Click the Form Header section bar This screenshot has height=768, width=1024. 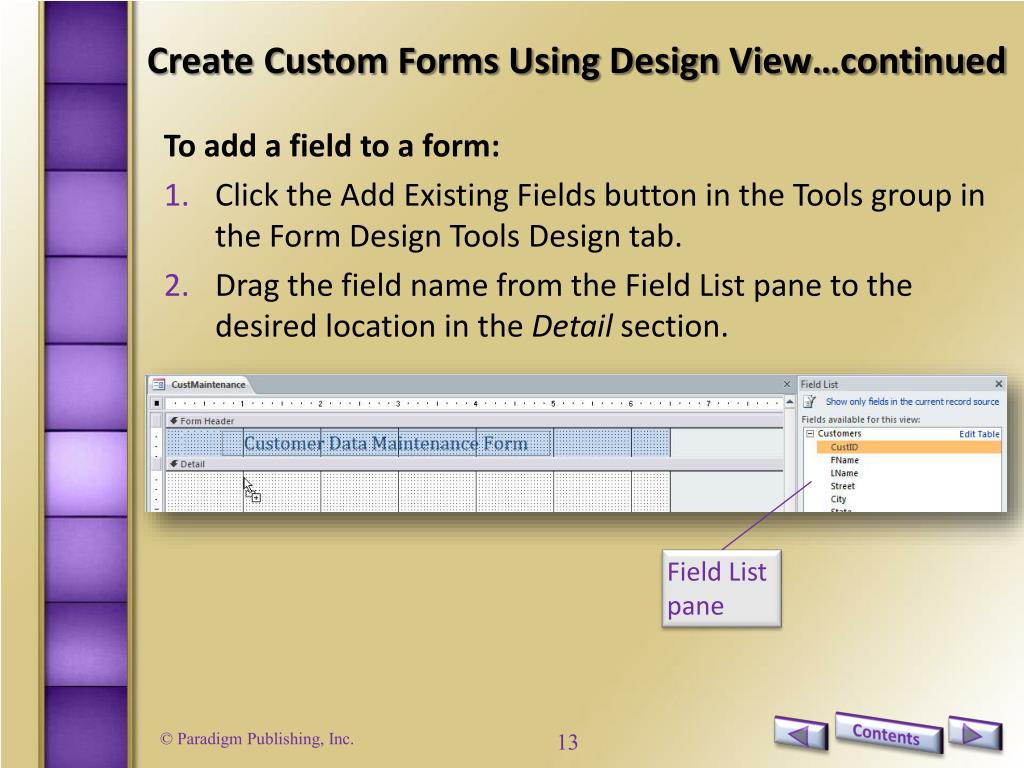(474, 421)
